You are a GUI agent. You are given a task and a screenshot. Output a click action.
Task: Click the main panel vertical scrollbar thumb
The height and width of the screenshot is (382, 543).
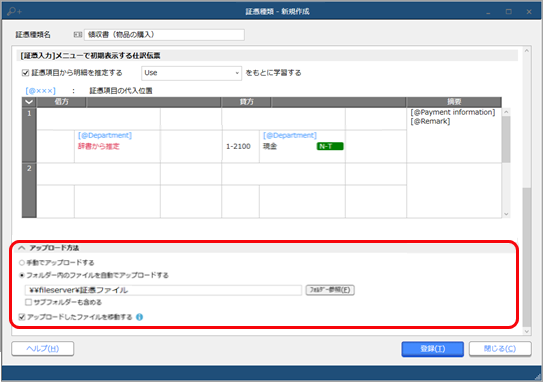527,257
